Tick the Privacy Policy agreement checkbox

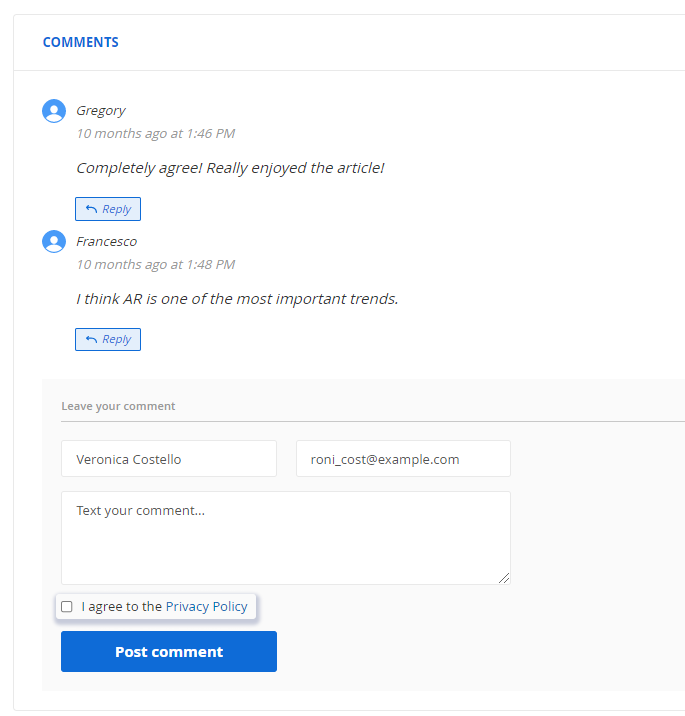(67, 606)
